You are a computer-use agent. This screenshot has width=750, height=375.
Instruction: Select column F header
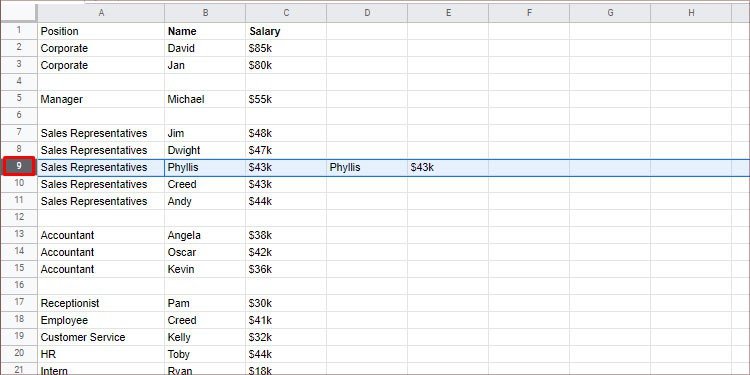coord(529,13)
